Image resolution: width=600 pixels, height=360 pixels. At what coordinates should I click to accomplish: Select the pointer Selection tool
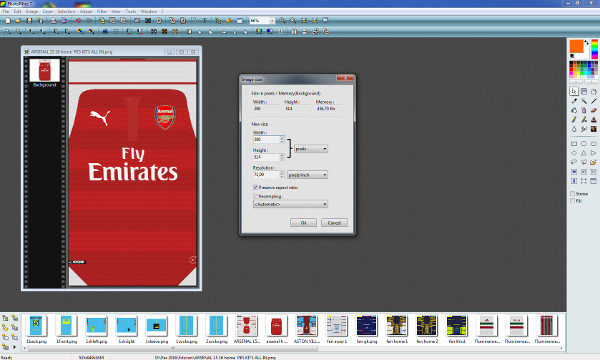coord(574,91)
